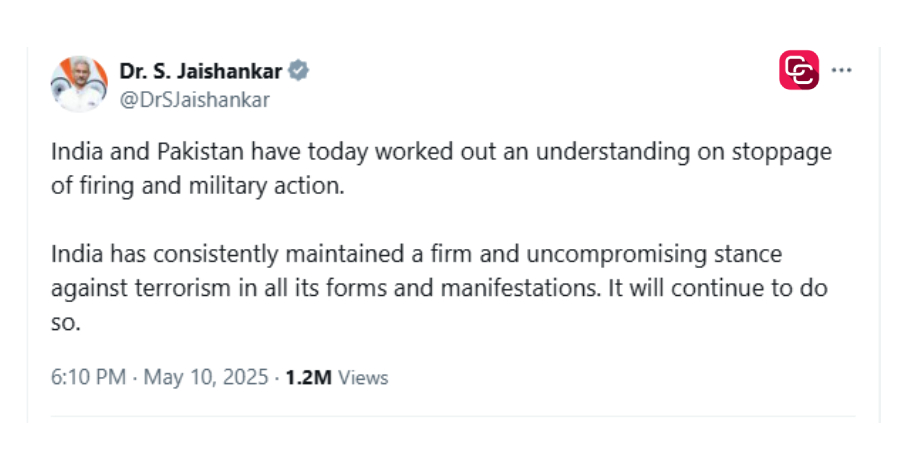This screenshot has width=900, height=470.
Task: Click the word understanding in the tweet
Action: click(x=613, y=153)
